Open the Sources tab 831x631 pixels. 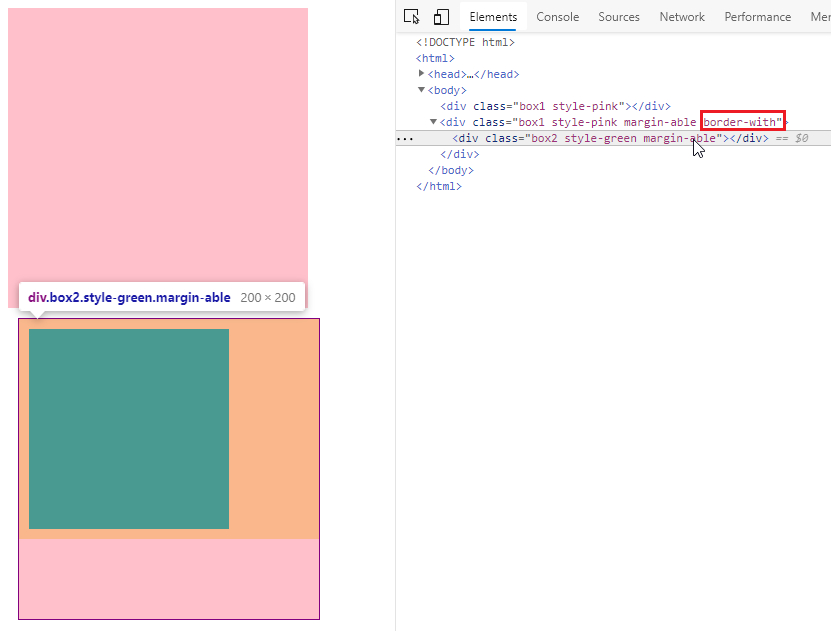pyautogui.click(x=618, y=17)
